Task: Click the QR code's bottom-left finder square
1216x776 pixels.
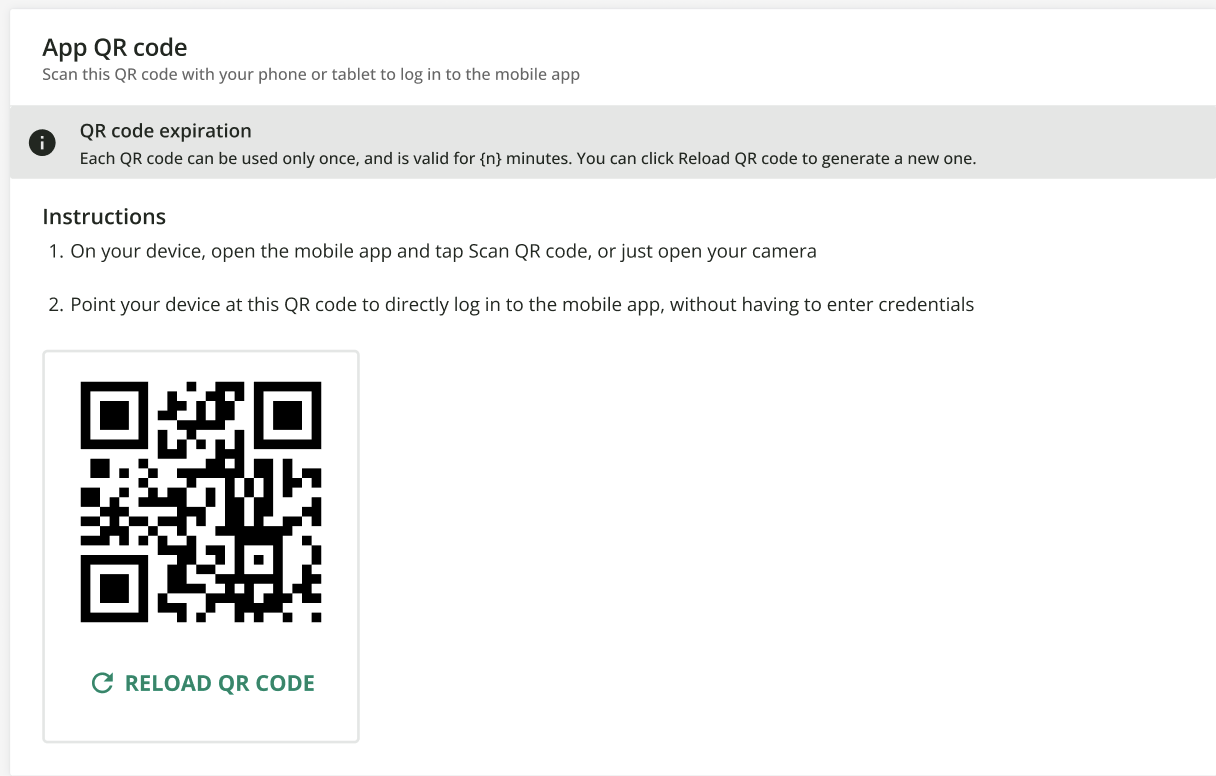Action: (115, 588)
